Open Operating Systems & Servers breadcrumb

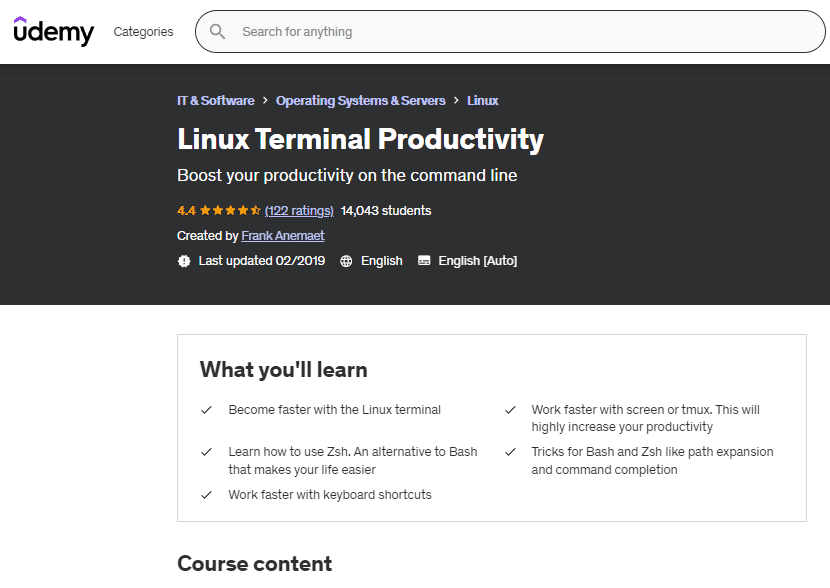tap(359, 101)
